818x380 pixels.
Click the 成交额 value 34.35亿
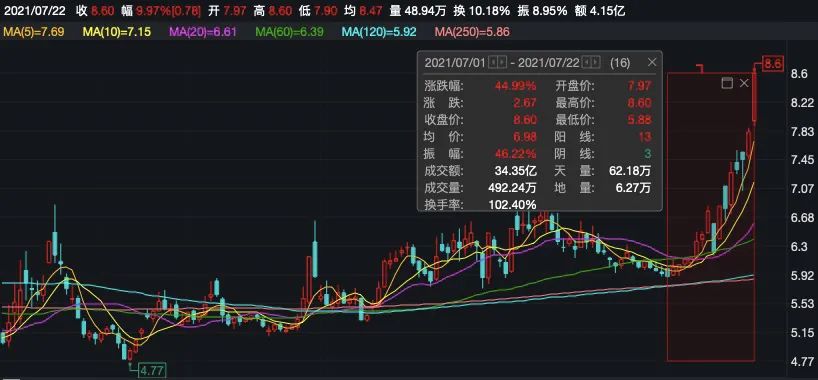[x=516, y=171]
